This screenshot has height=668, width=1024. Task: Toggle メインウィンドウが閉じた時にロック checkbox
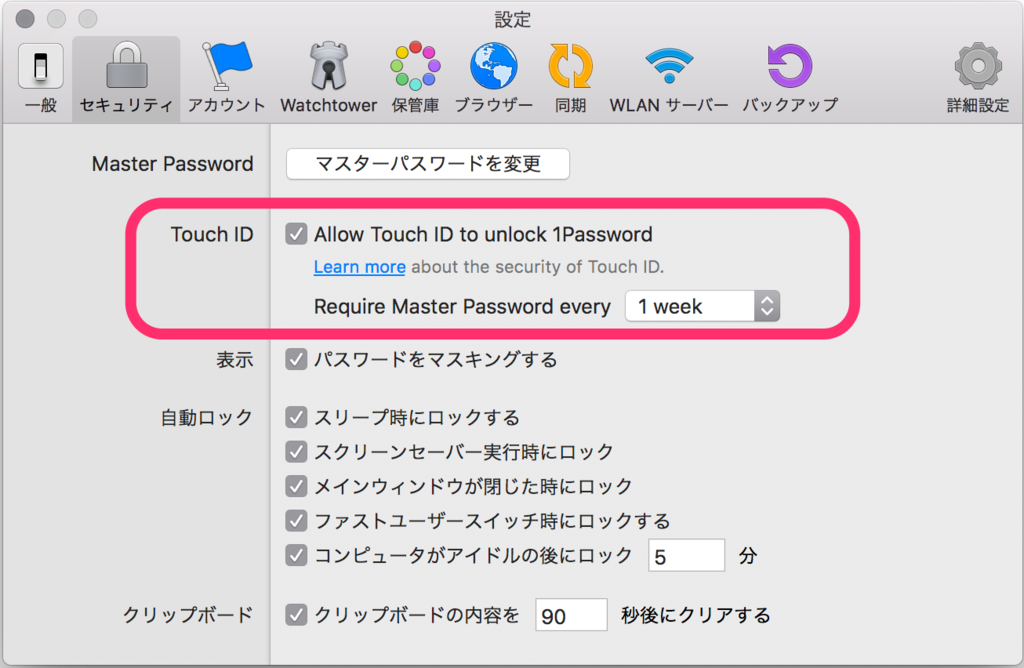(296, 486)
